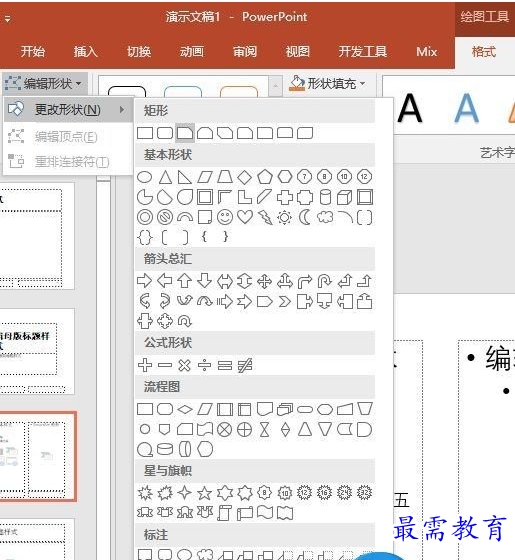Pick the parallelogram basic shape
Image resolution: width=515 pixels, height=560 pixels.
pos(205,177)
